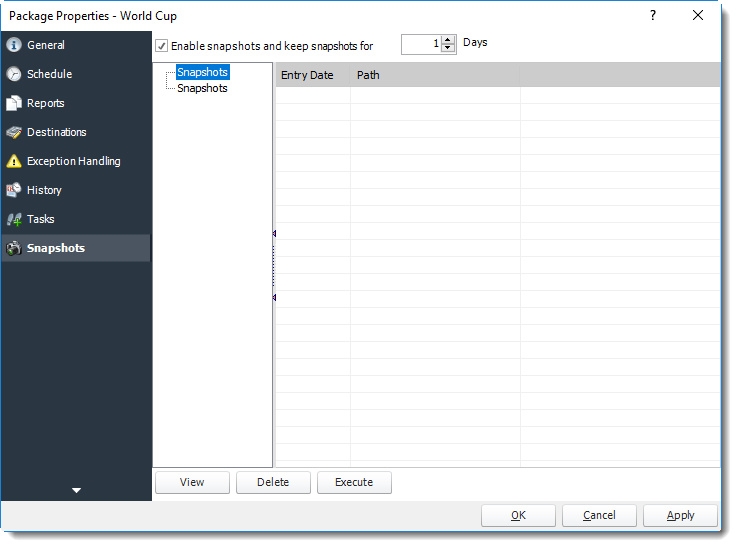Open the General section
This screenshot has height=547, width=737.
click(46, 45)
